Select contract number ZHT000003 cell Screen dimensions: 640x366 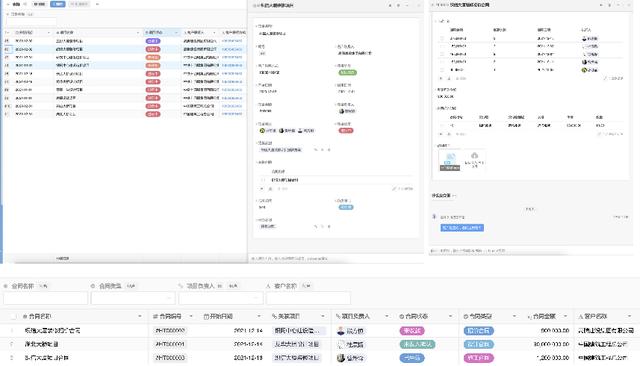click(170, 357)
